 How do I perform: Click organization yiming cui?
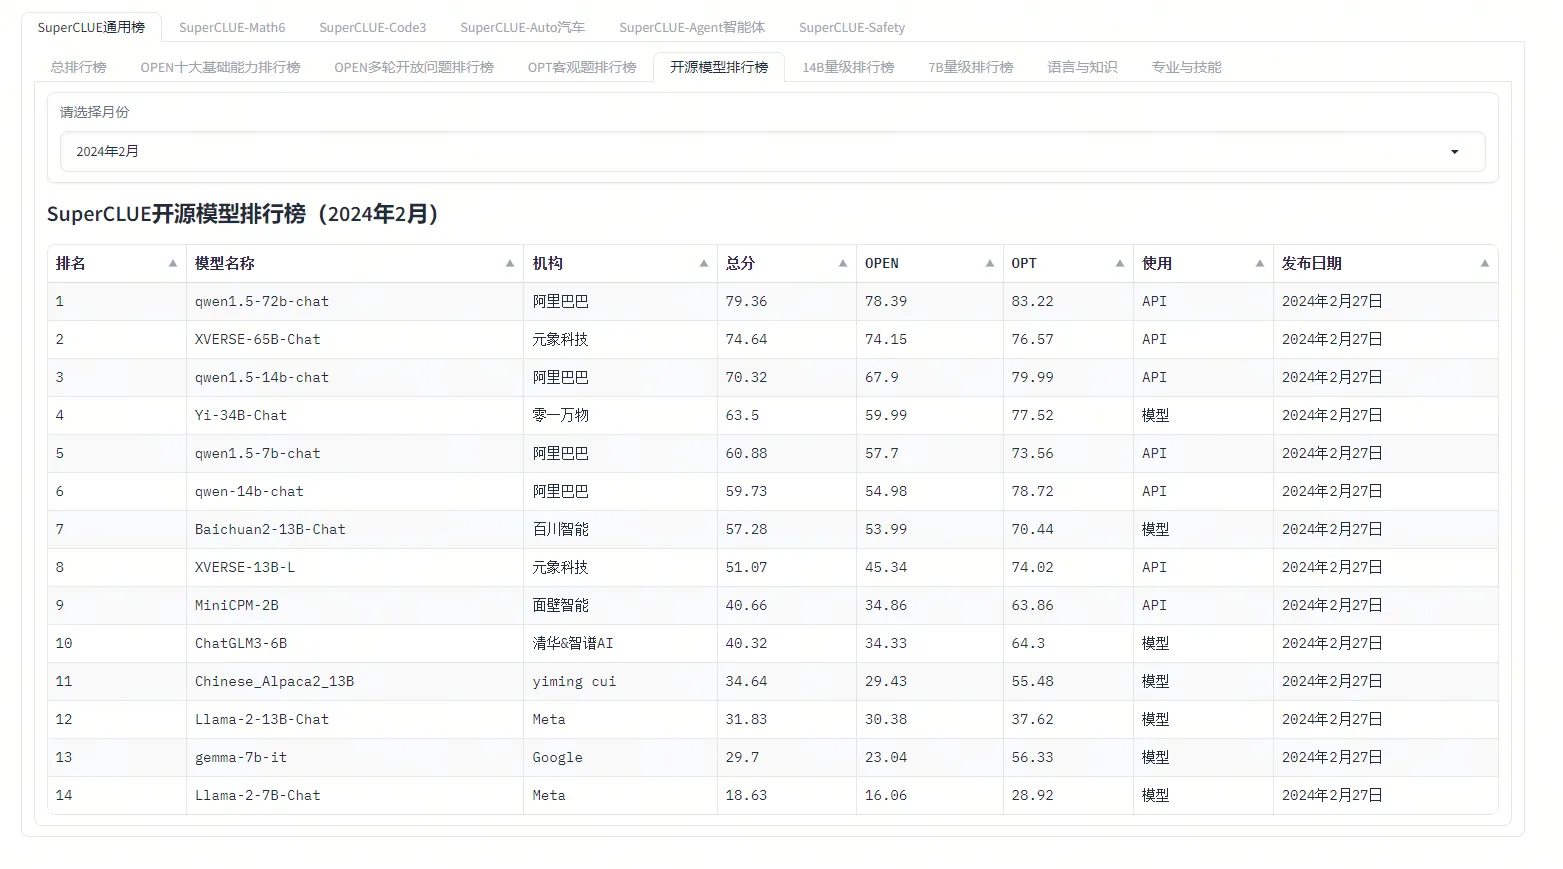click(574, 681)
